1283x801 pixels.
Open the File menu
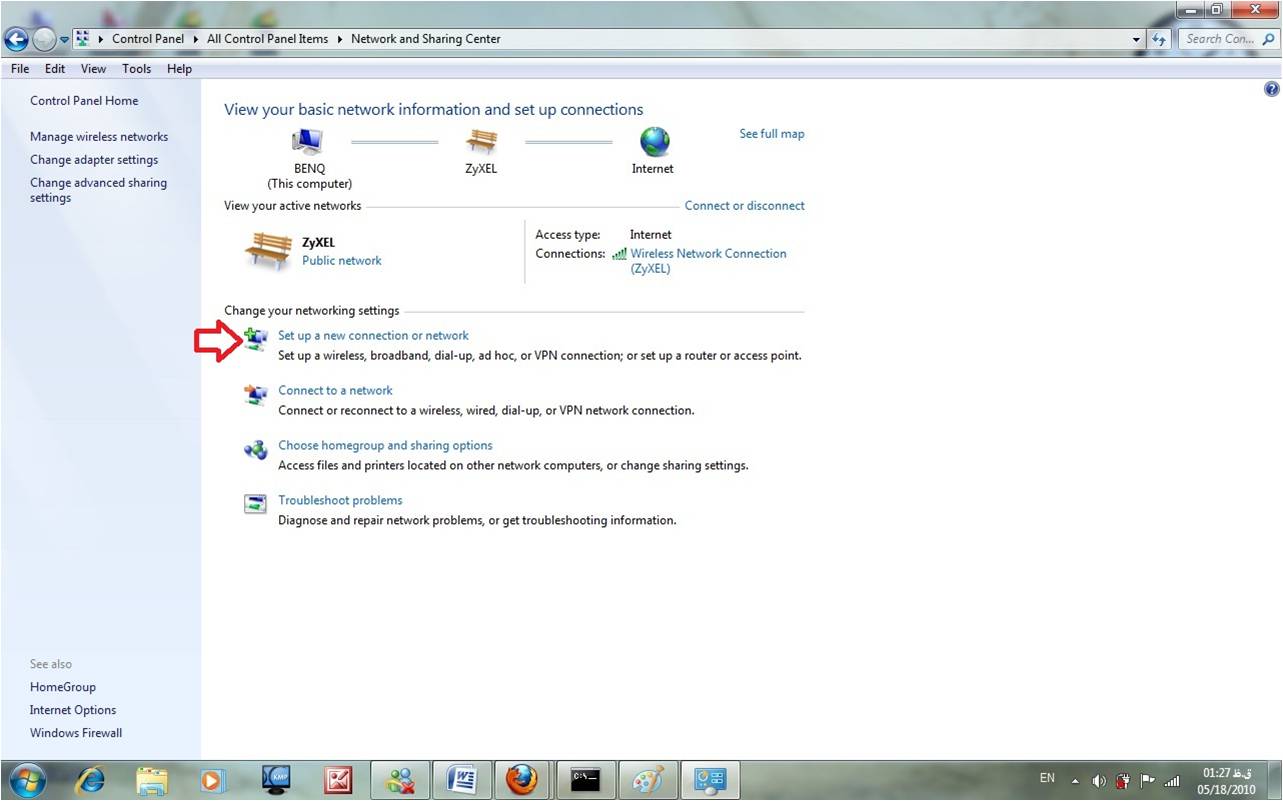[20, 69]
